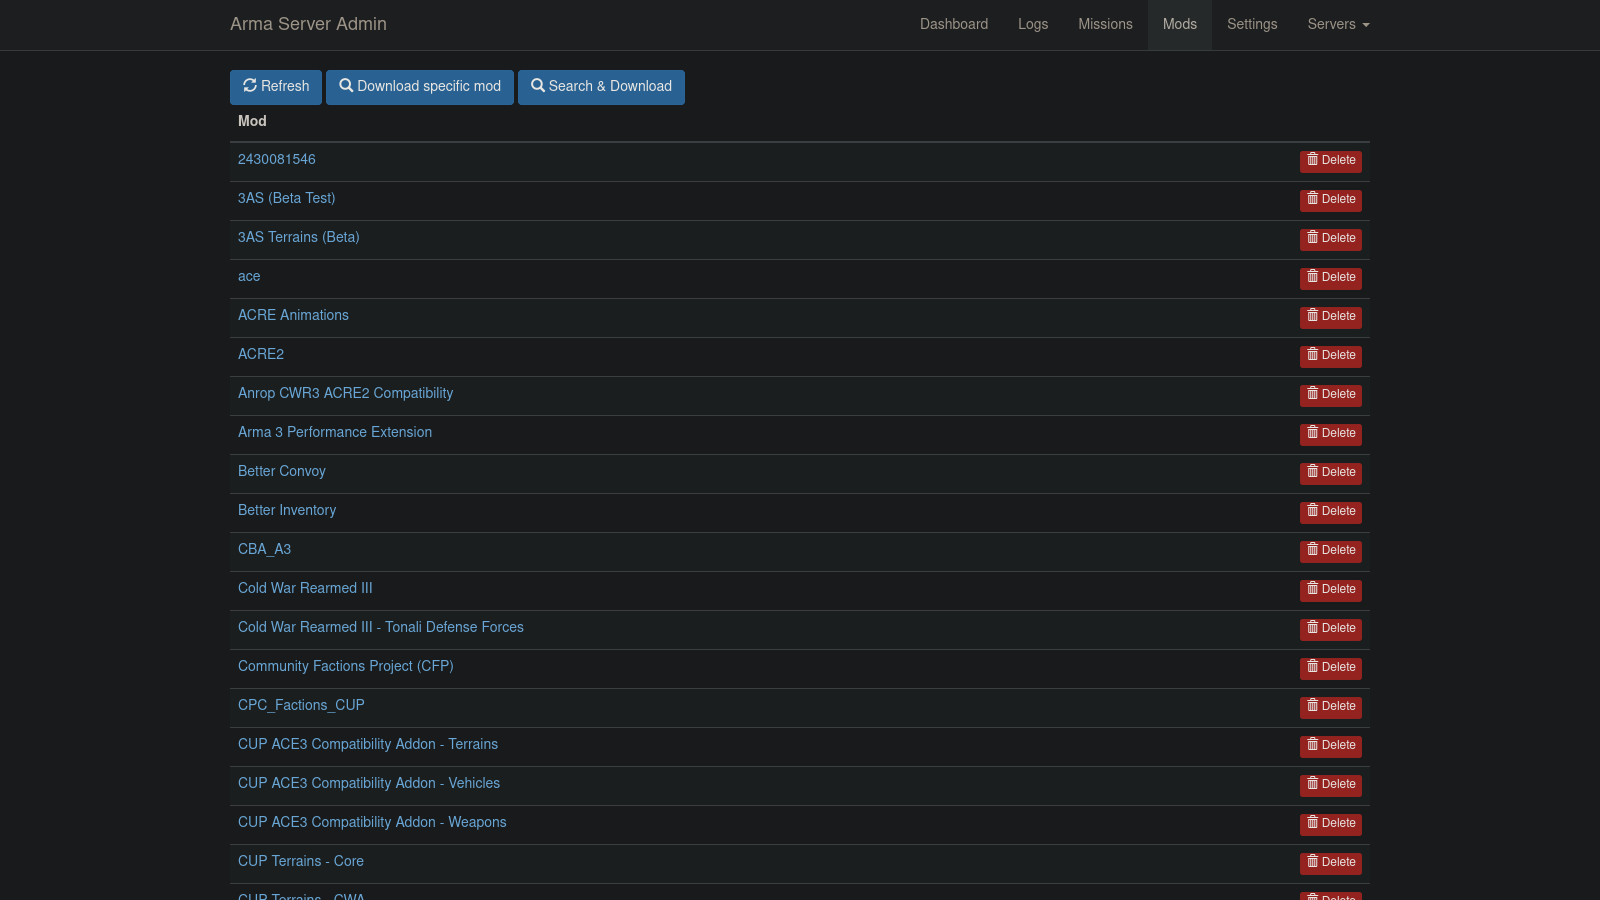Open the CPC_Factions_CUP link

[301, 705]
